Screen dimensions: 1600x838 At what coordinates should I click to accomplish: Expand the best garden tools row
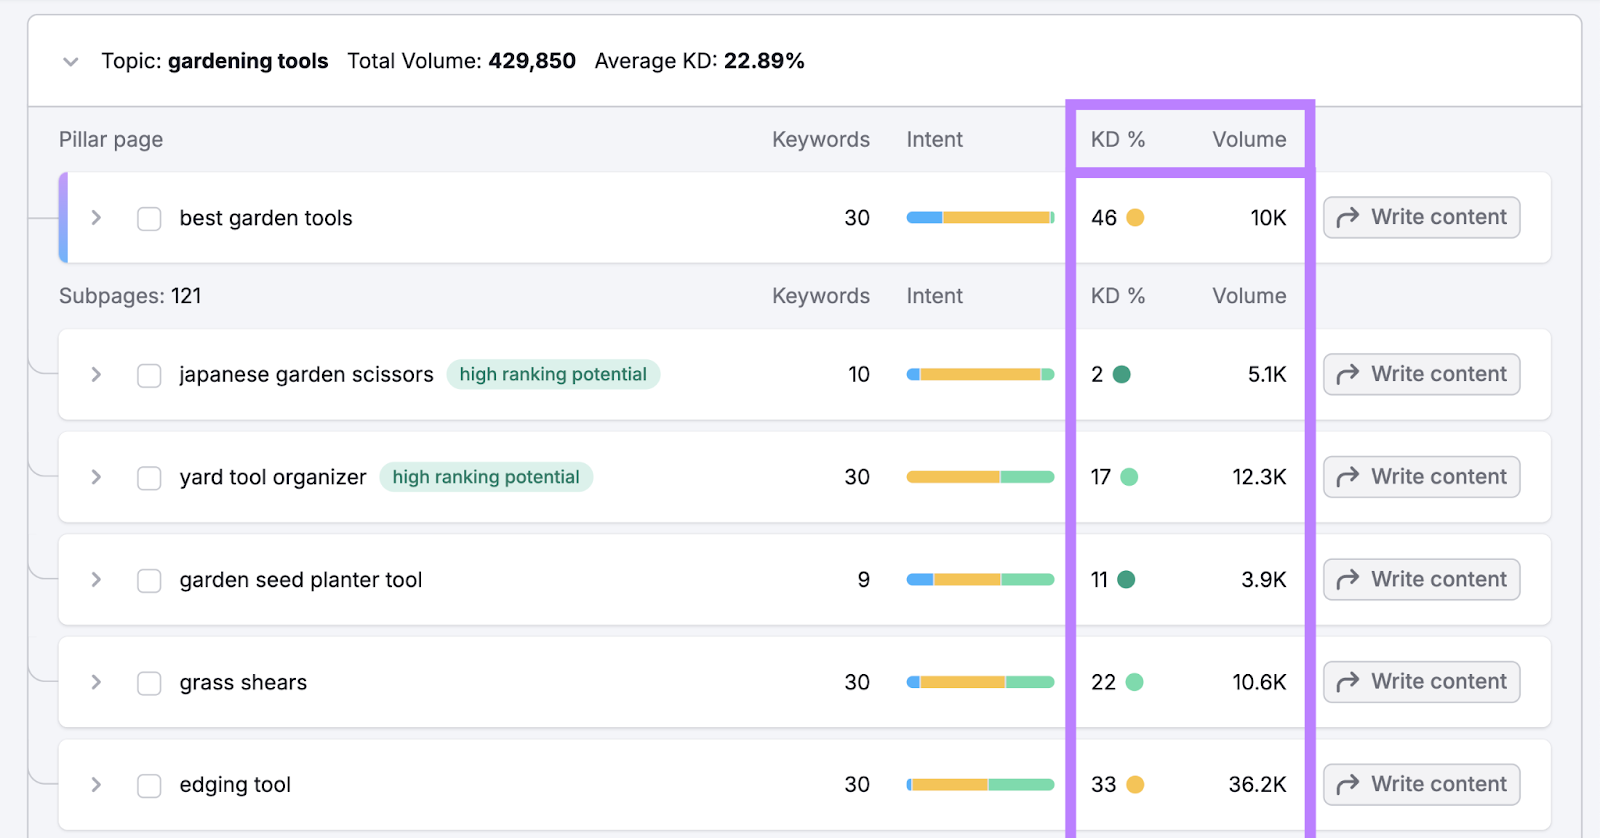point(96,218)
